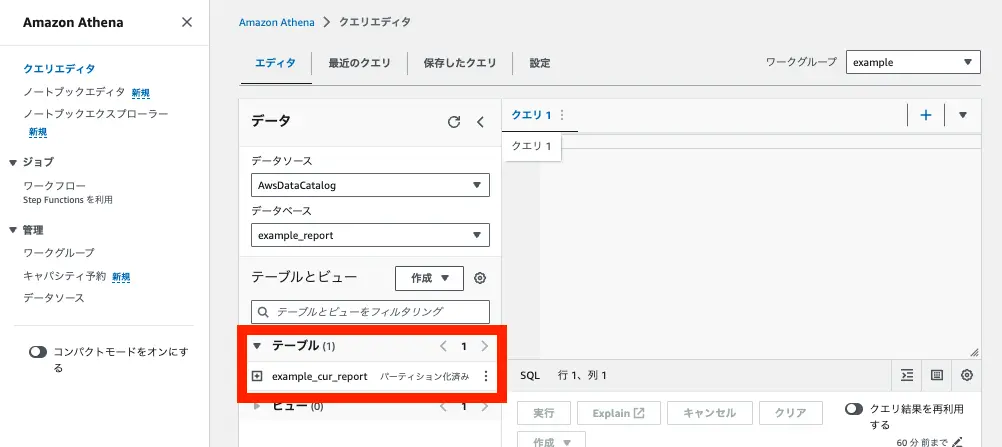Collapse the data panel with the left chevron

481,122
